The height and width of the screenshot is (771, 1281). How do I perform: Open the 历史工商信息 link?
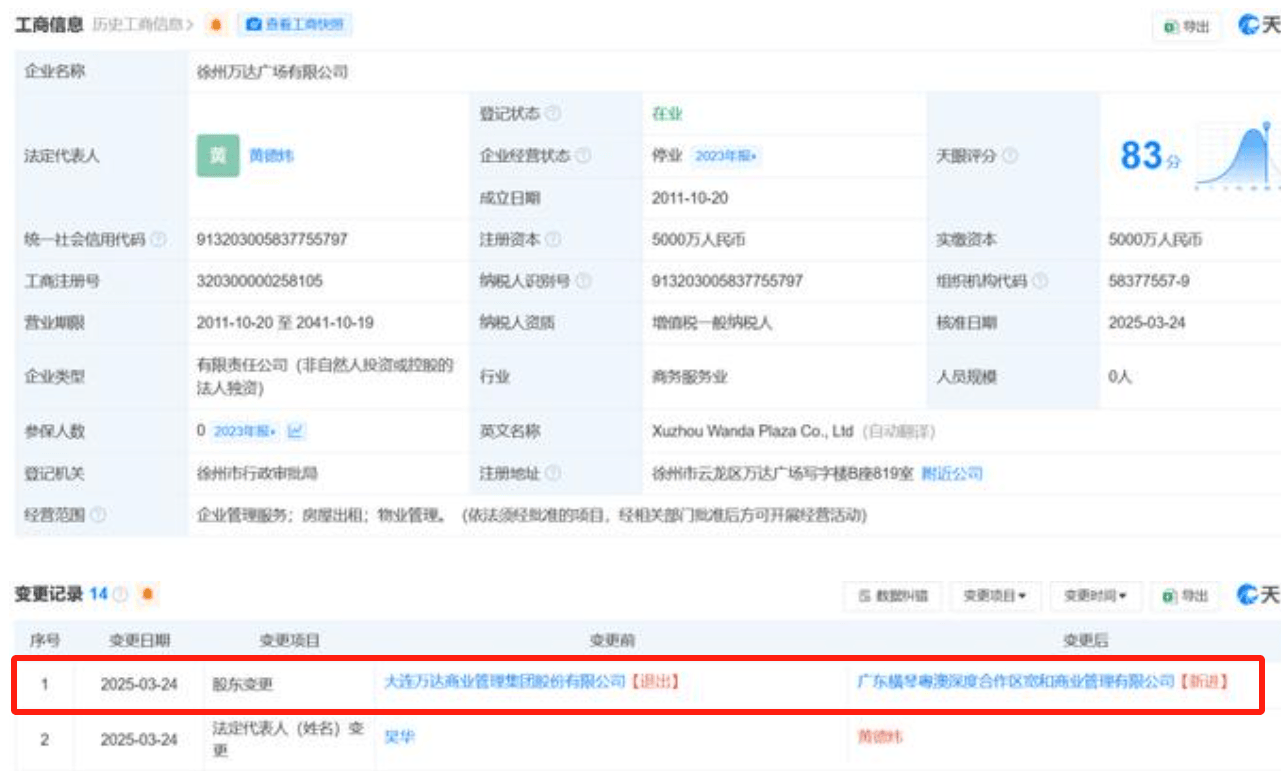tap(143, 24)
